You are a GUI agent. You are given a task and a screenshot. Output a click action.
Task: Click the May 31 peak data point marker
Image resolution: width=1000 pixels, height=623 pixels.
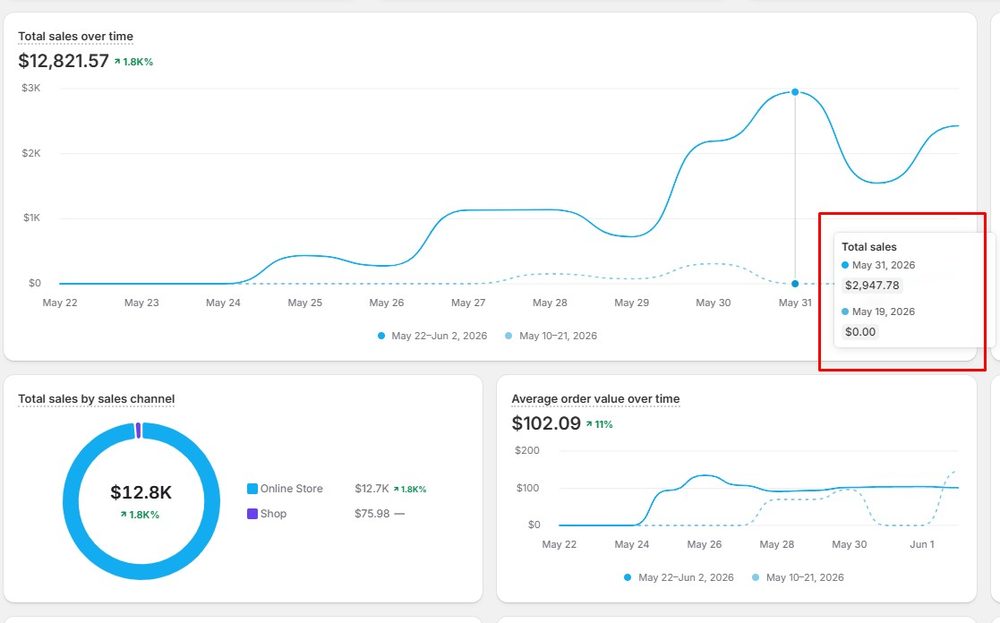(795, 92)
